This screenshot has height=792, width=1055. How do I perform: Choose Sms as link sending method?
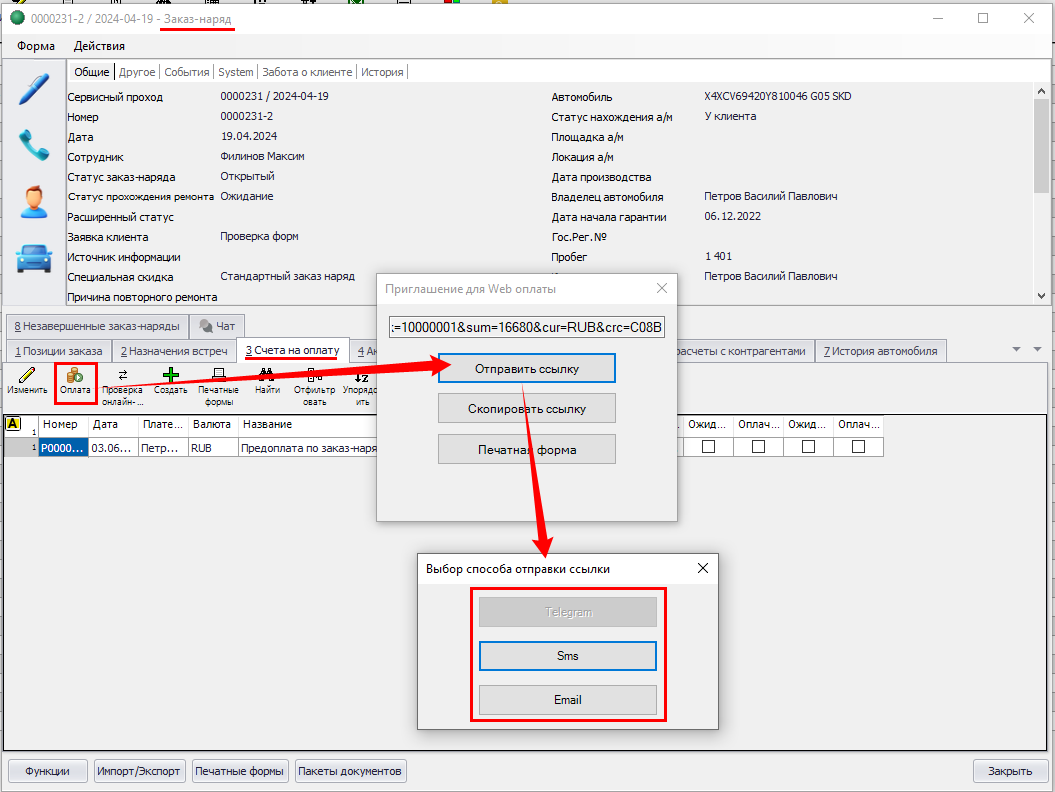click(567, 656)
